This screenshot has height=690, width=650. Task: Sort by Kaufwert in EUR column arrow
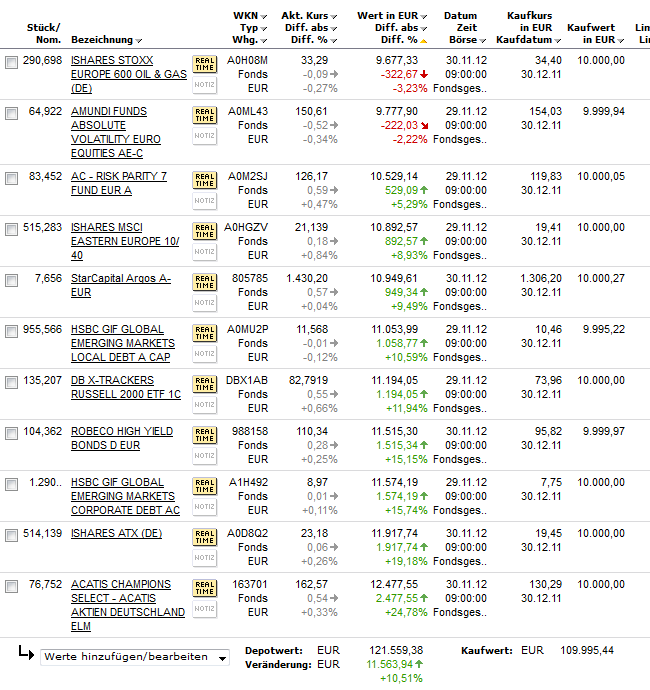point(621,41)
